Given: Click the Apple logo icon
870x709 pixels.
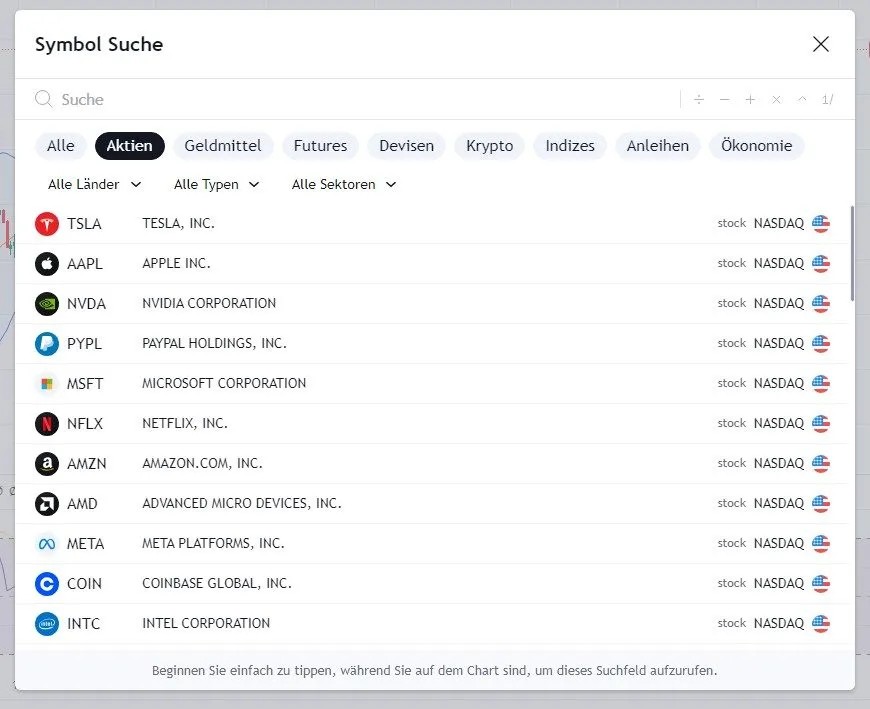Looking at the screenshot, I should pyautogui.click(x=47, y=264).
